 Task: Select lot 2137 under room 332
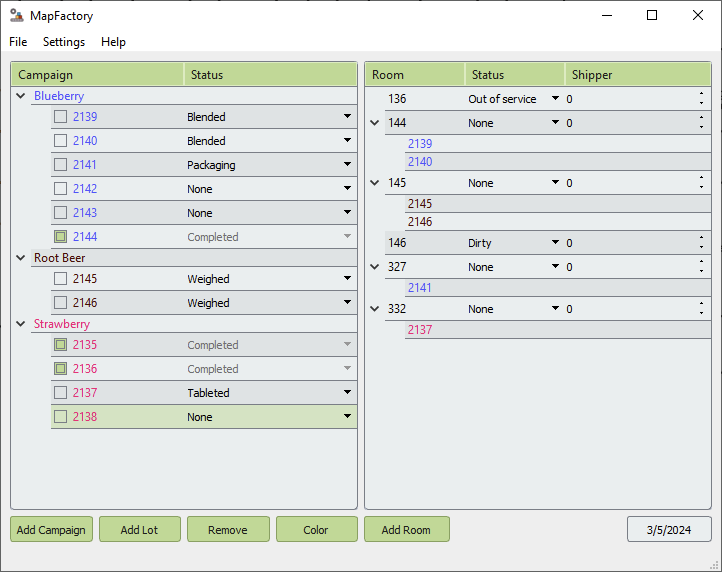tap(558, 329)
